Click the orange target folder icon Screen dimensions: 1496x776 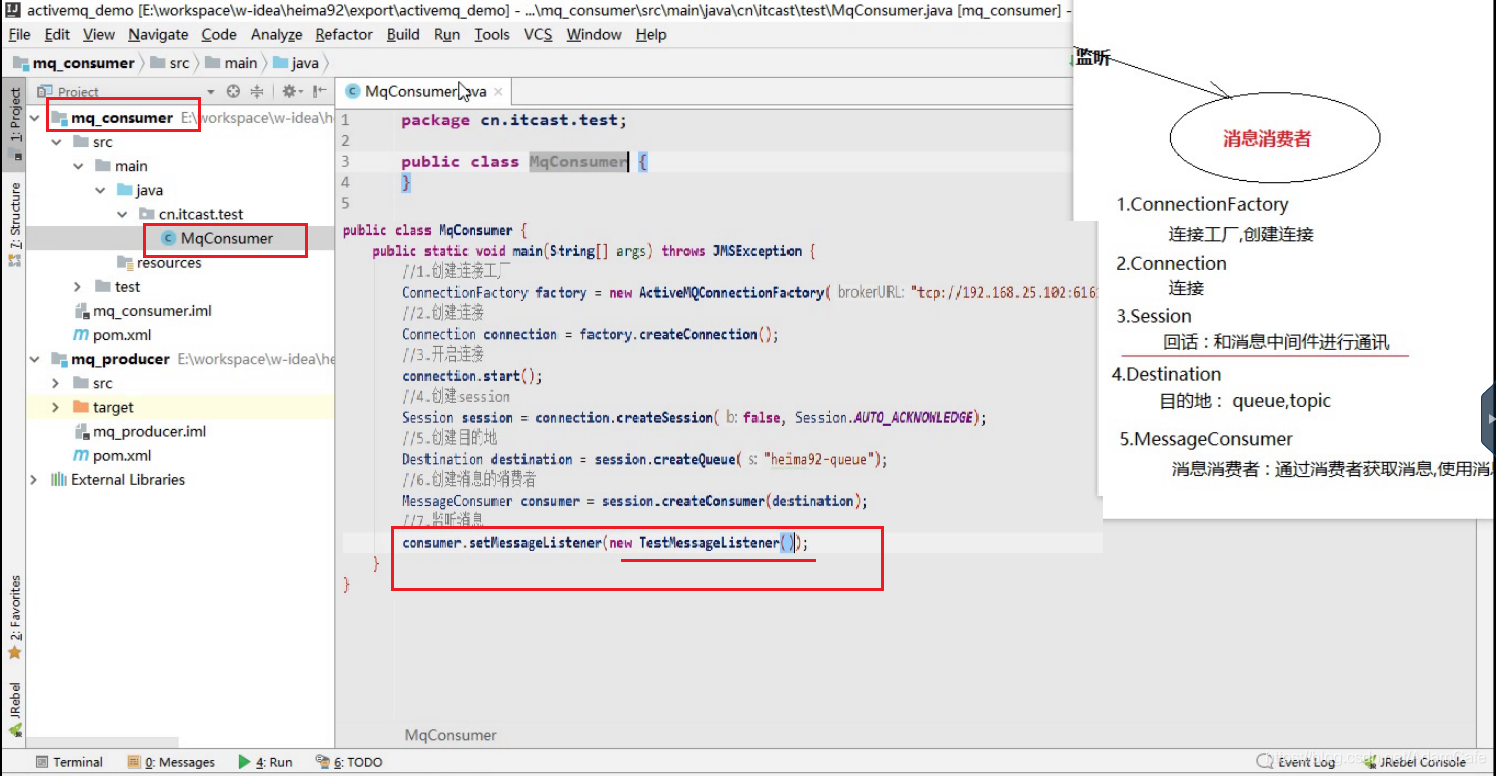click(81, 407)
